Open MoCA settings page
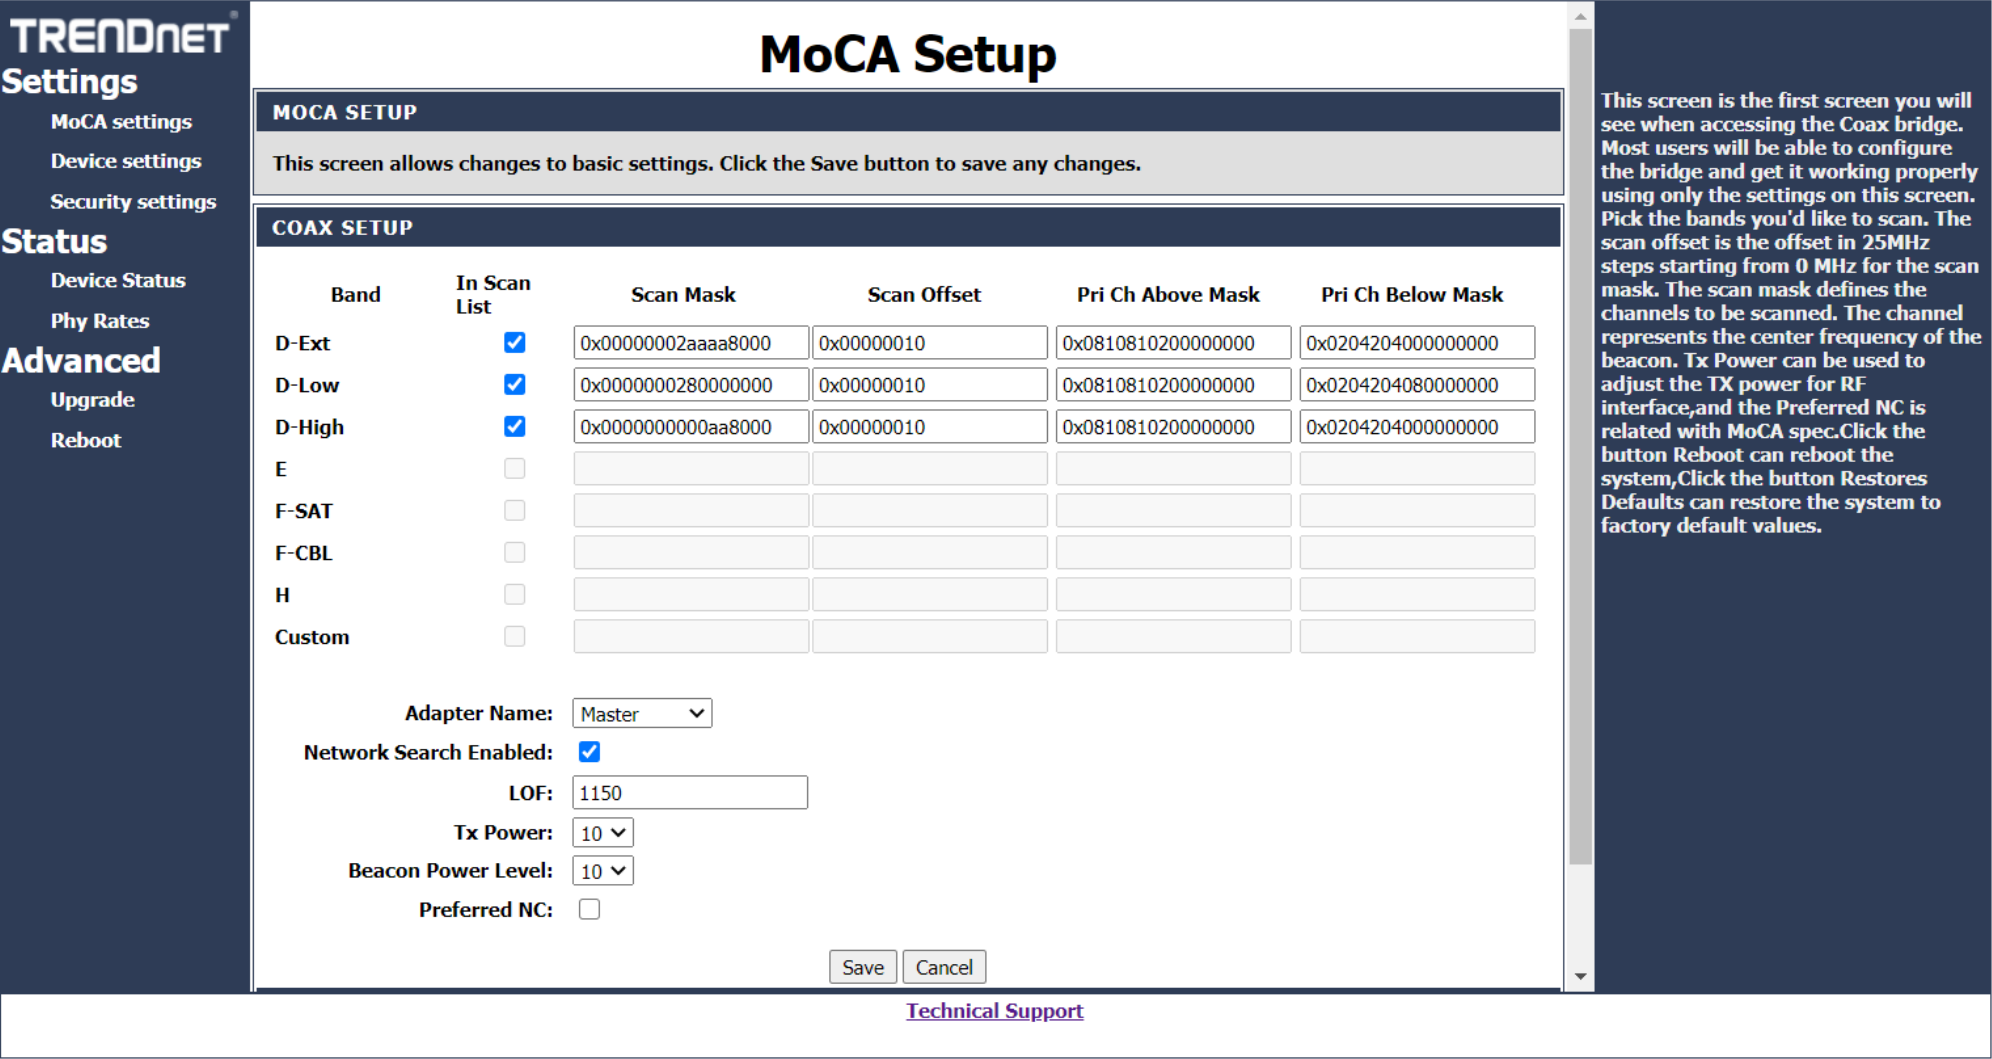The image size is (1992, 1059). coord(121,121)
